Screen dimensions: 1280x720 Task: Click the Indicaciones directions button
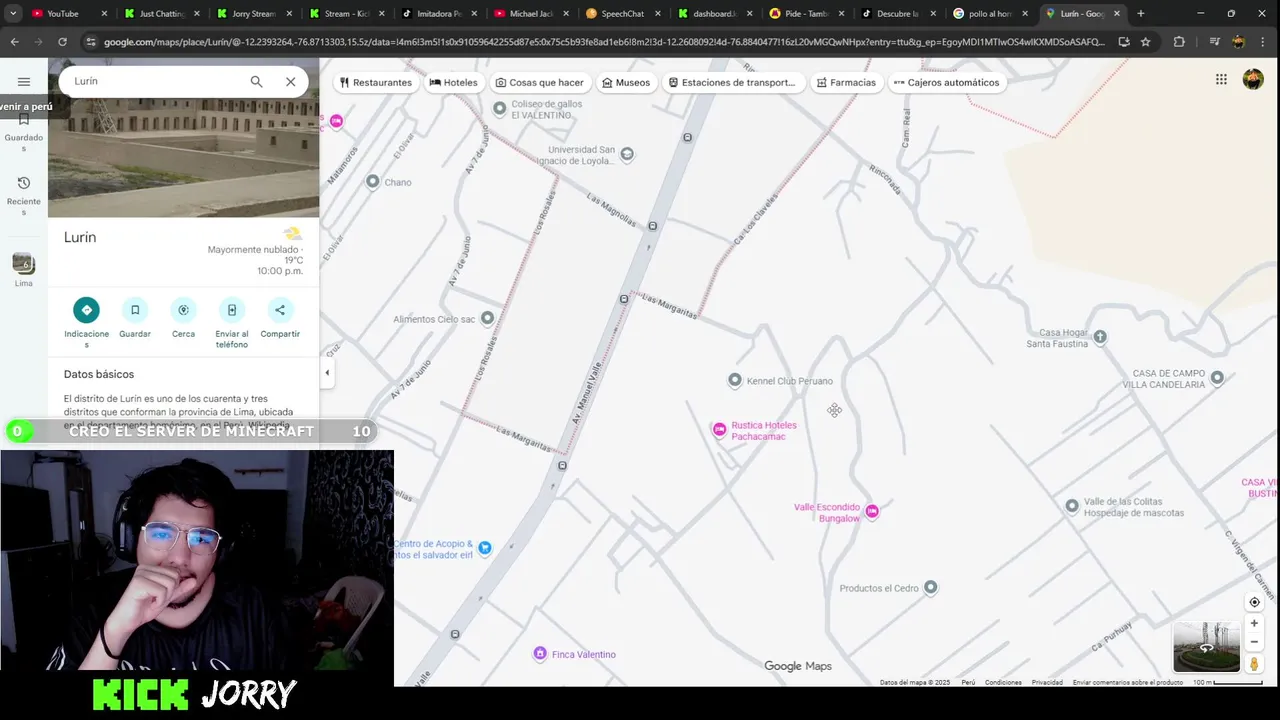click(86, 310)
